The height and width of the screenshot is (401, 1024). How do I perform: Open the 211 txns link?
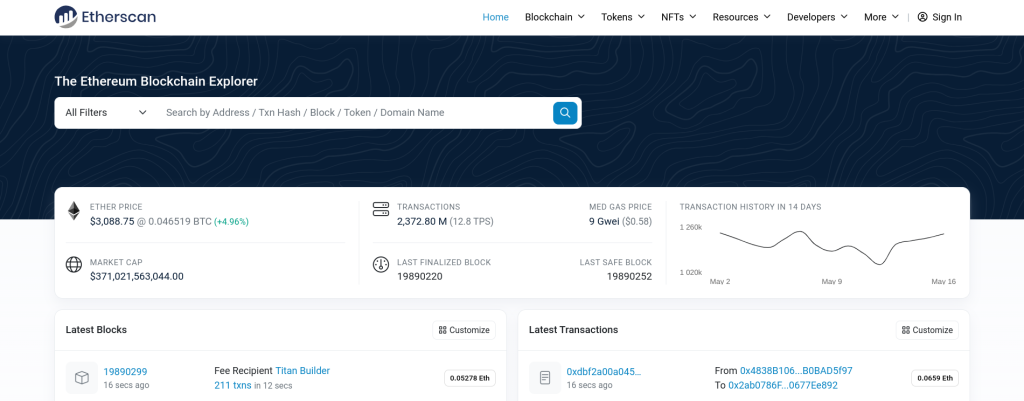(x=233, y=385)
